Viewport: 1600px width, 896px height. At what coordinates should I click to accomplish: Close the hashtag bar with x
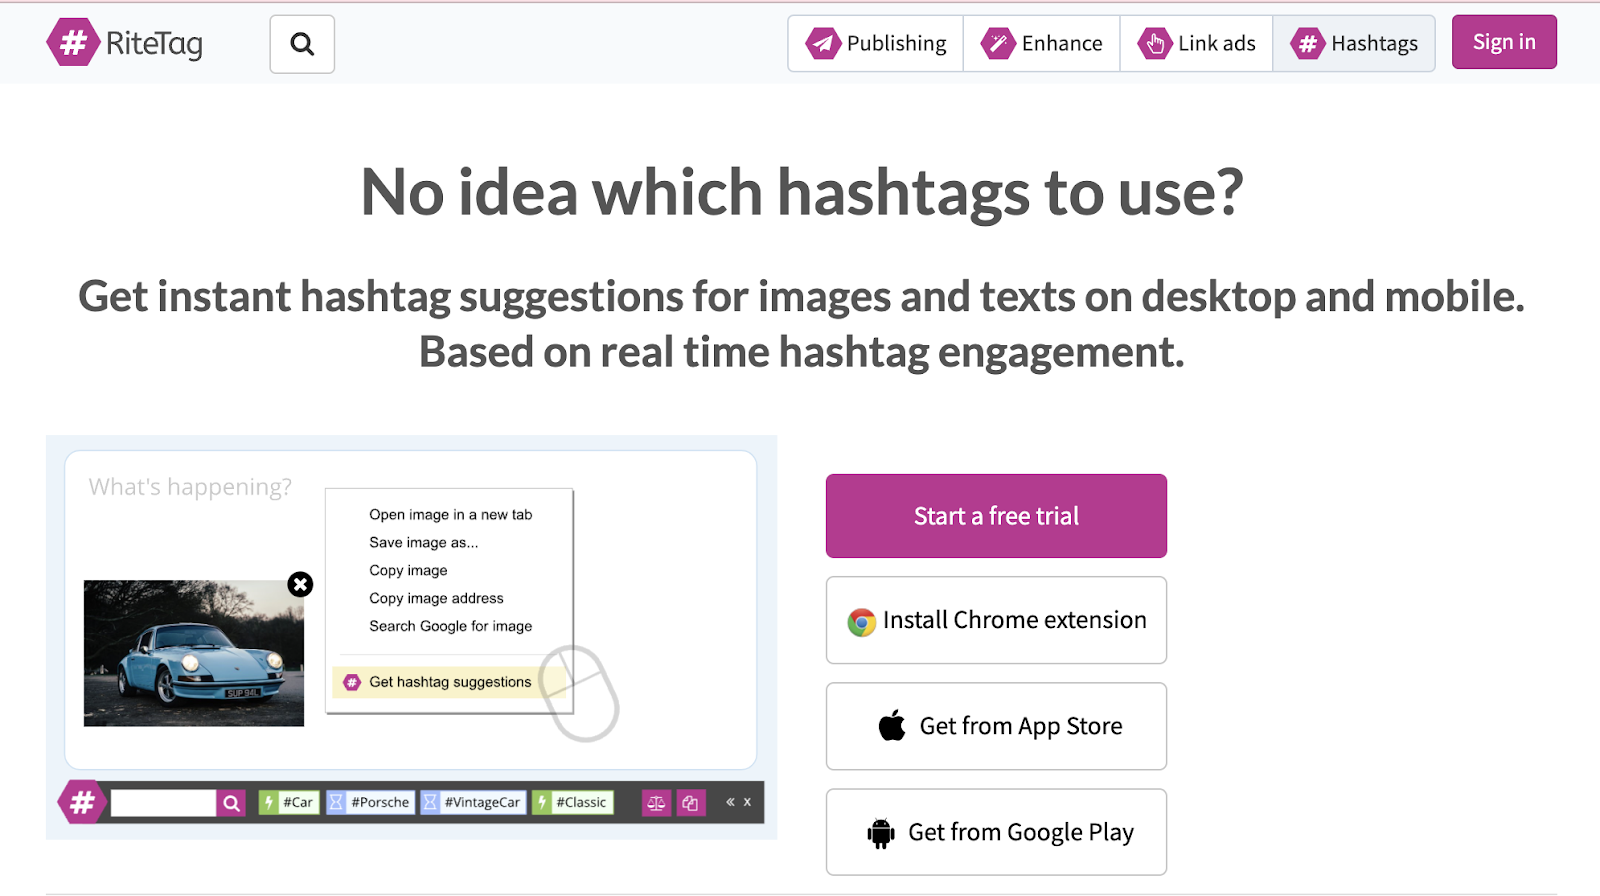747,802
